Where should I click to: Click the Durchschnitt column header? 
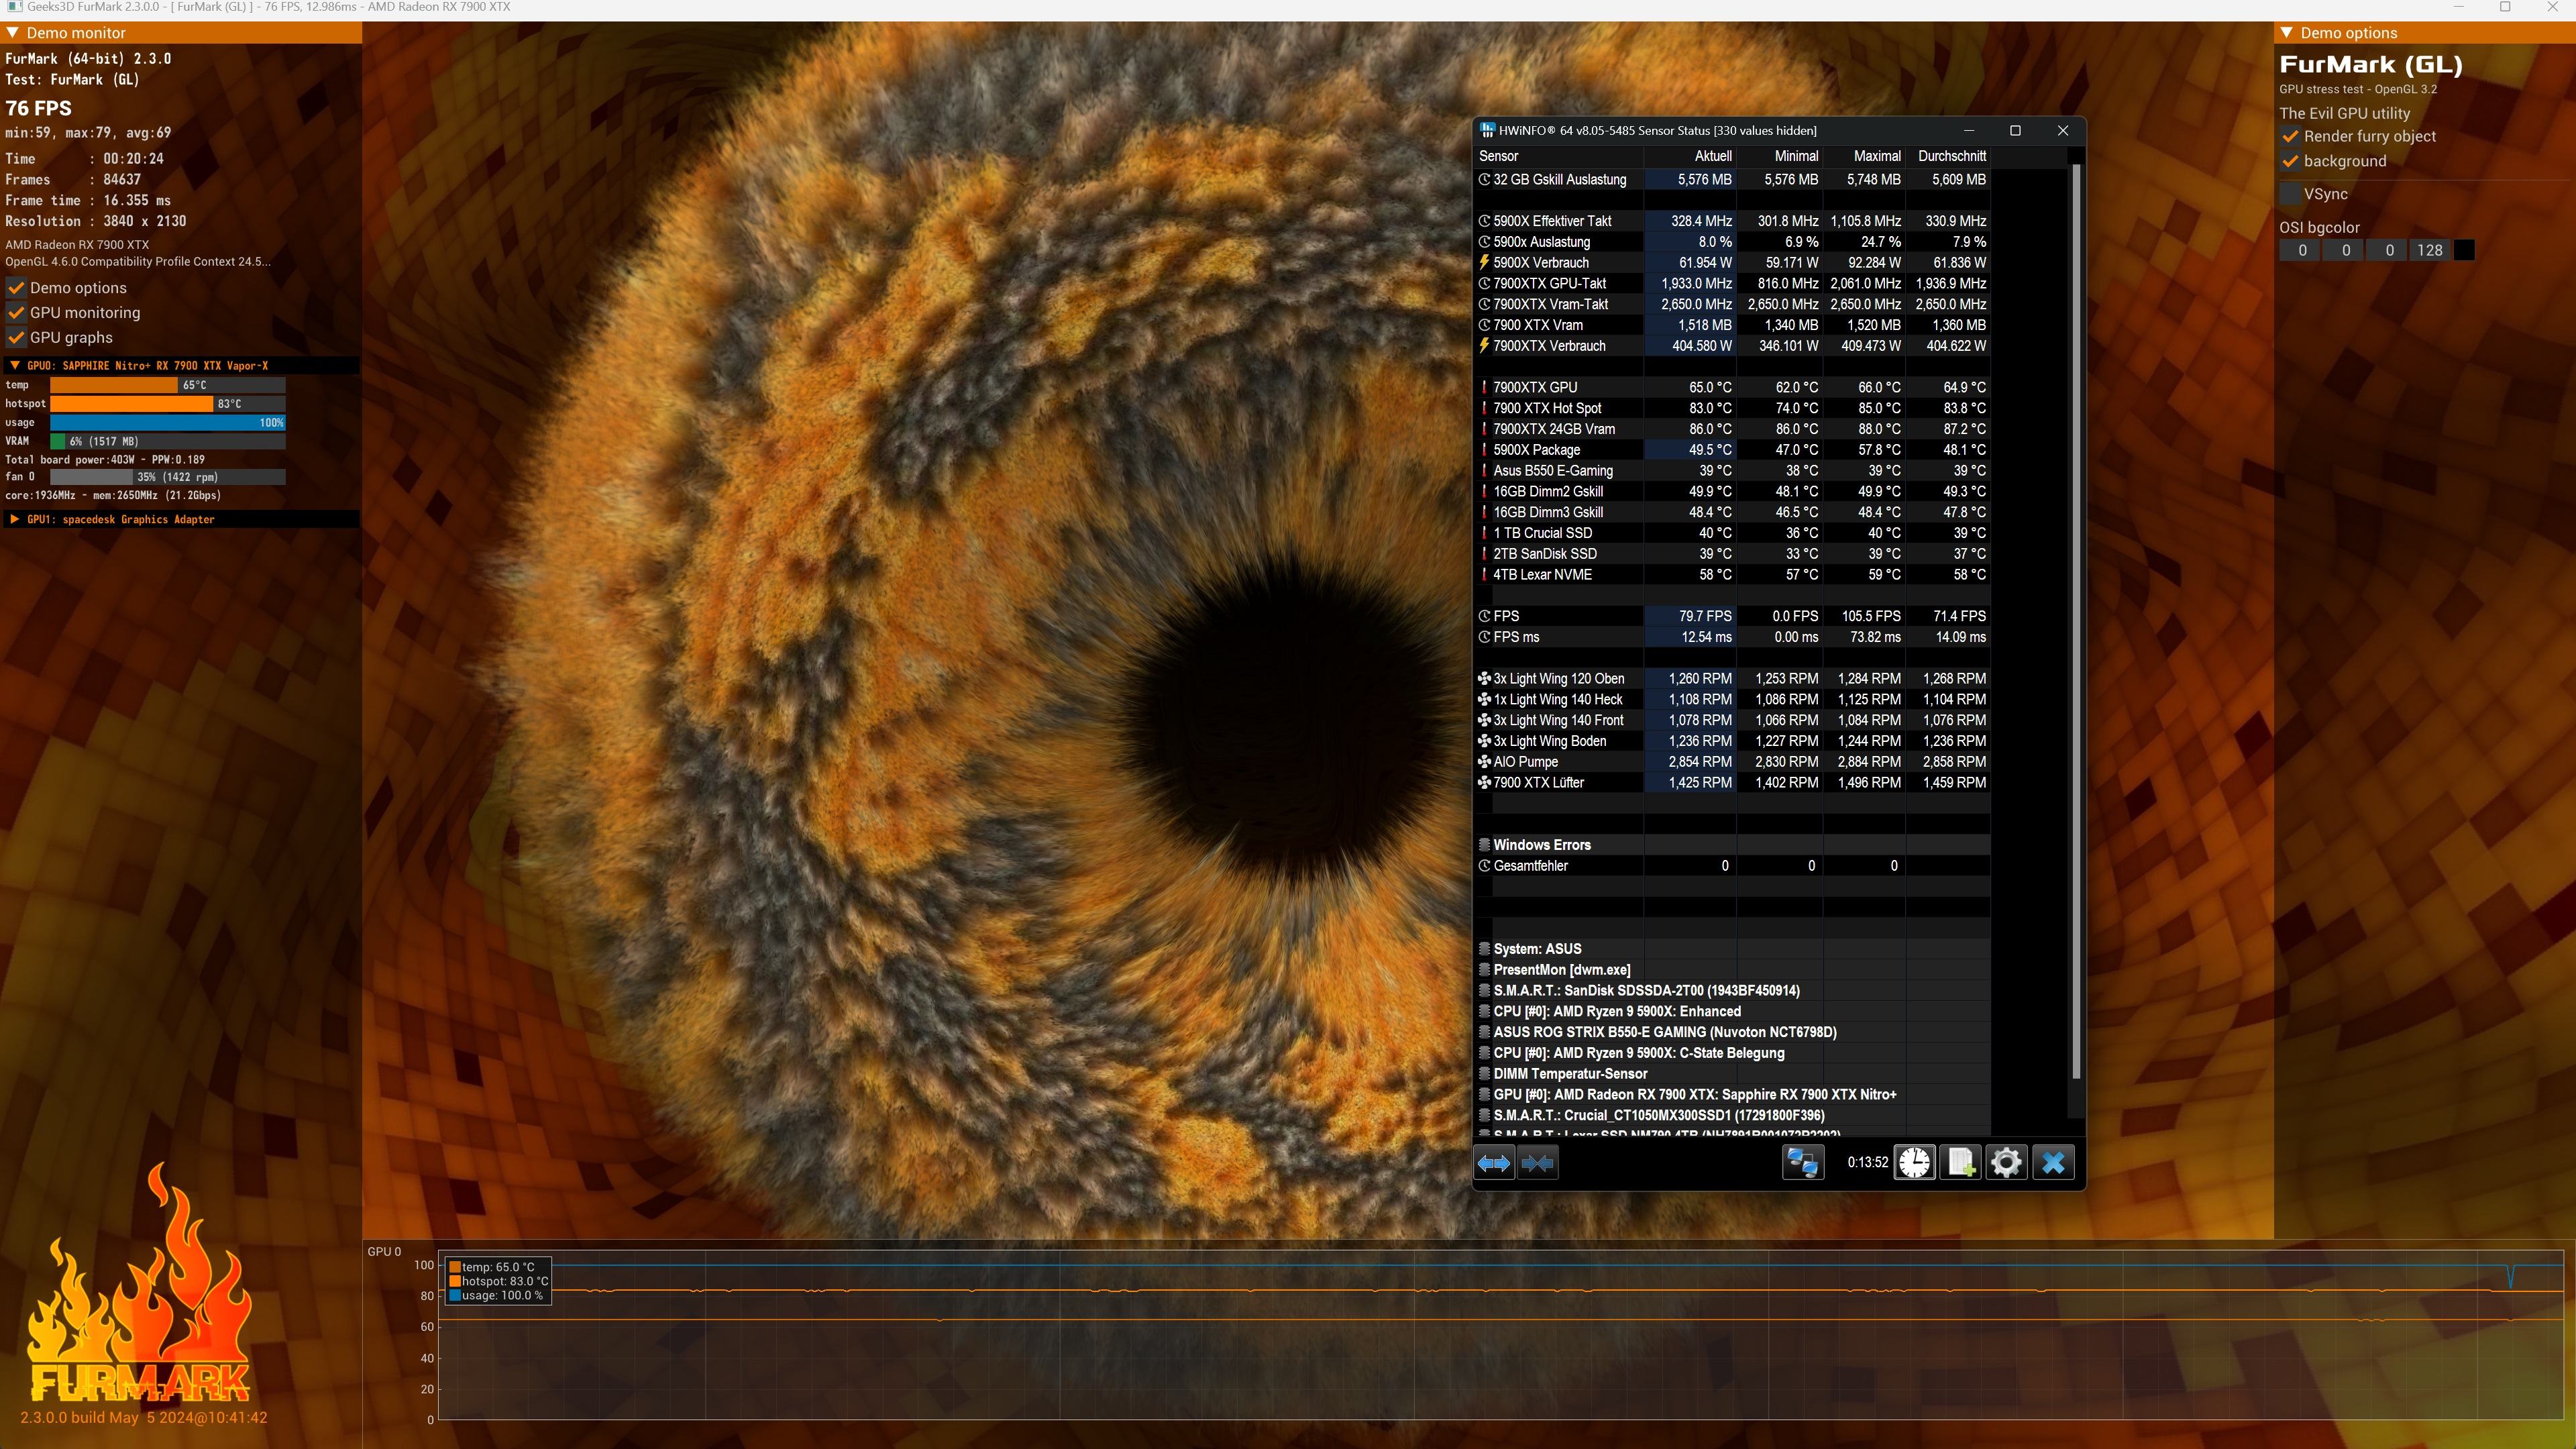pos(1951,157)
